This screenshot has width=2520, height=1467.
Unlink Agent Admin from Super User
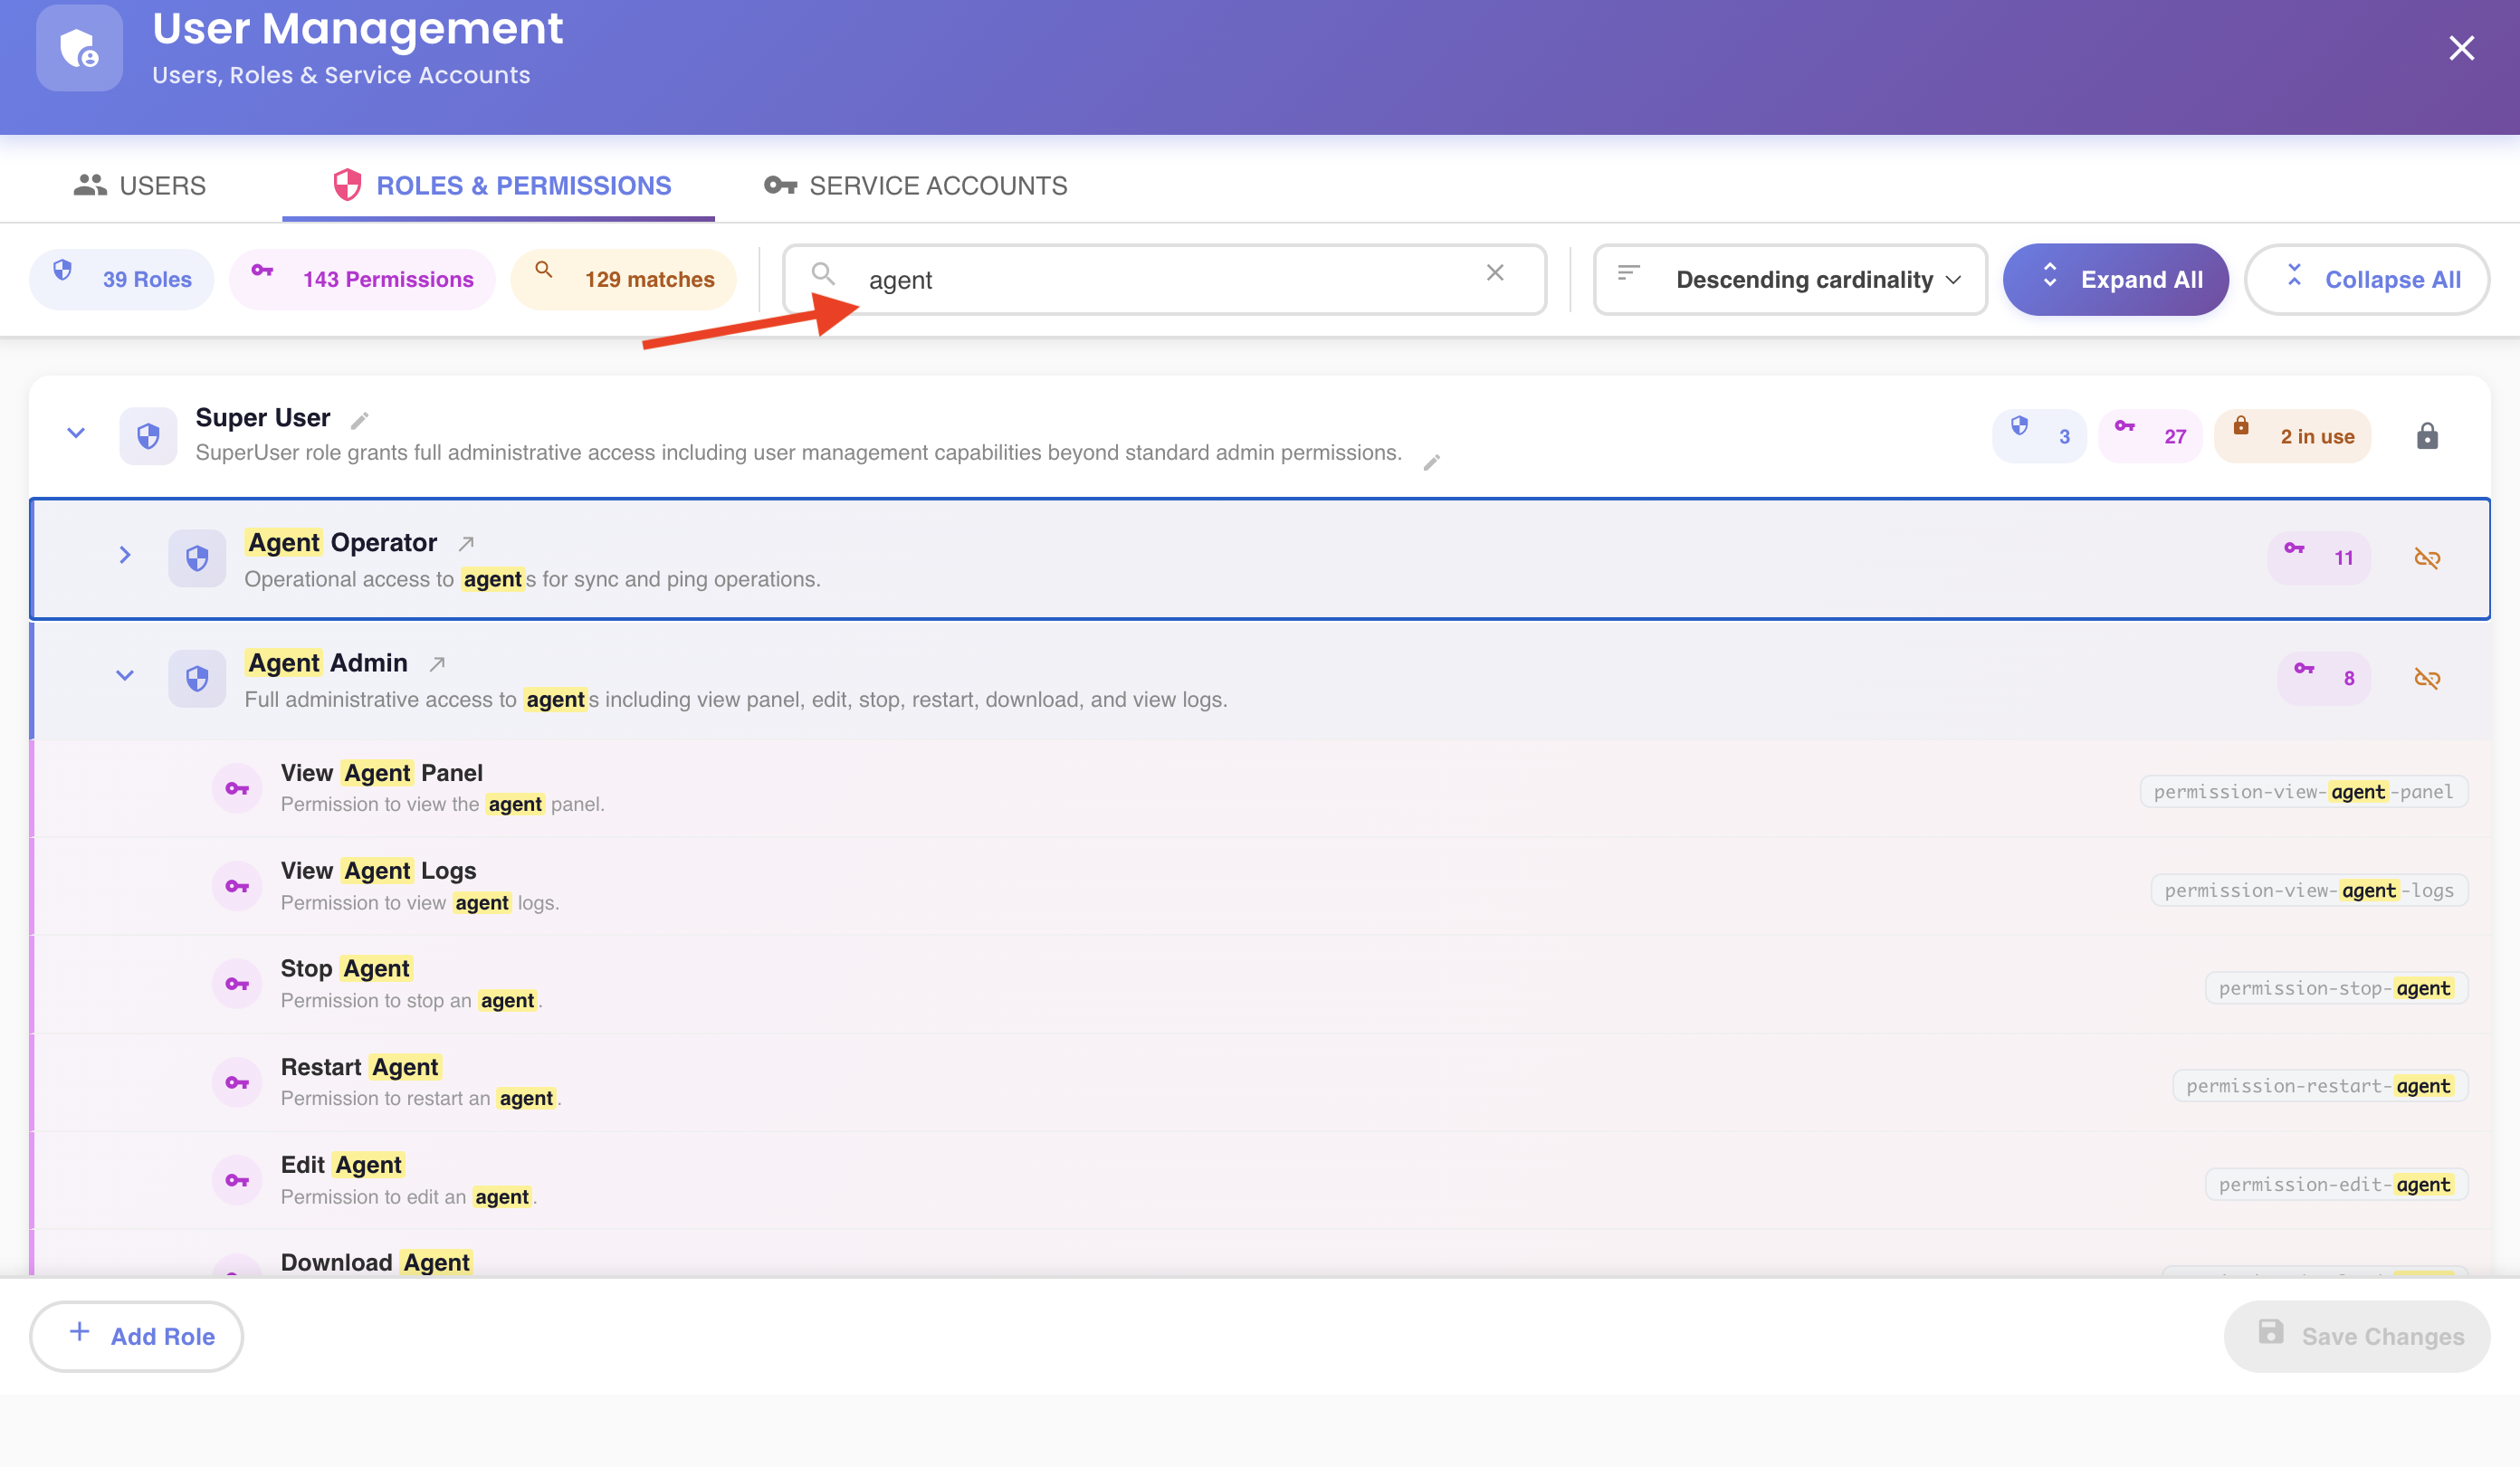point(2427,678)
